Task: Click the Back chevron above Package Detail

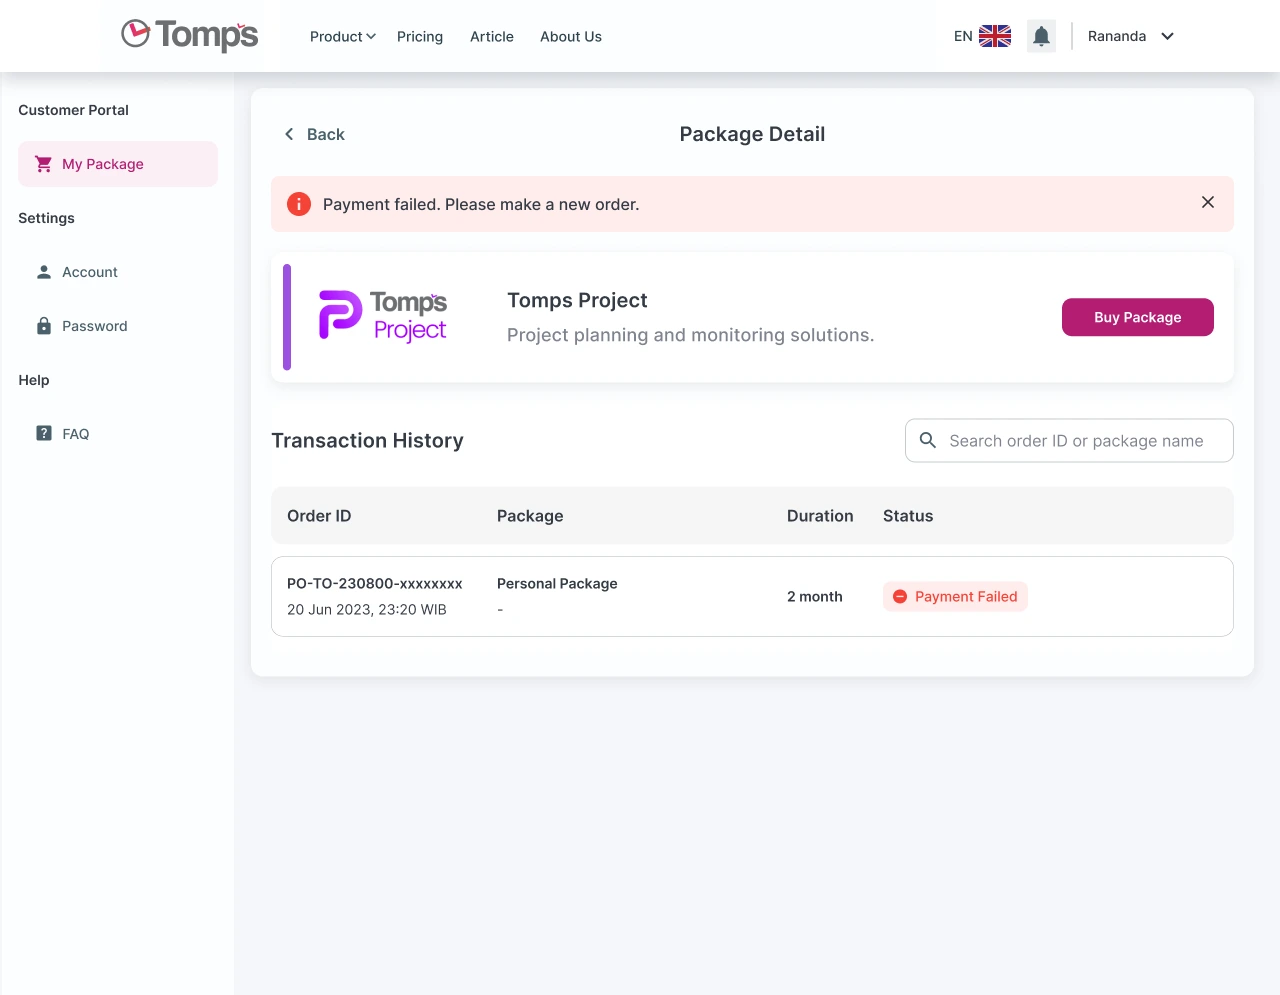Action: click(288, 134)
